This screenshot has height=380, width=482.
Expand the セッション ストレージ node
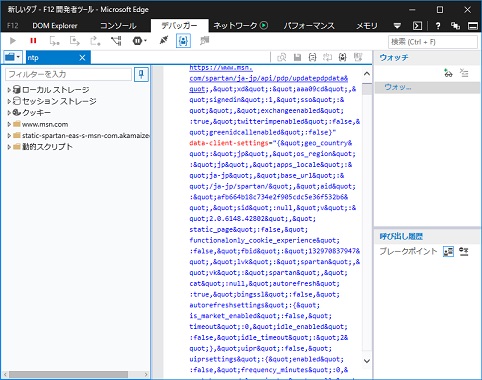tap(9, 101)
